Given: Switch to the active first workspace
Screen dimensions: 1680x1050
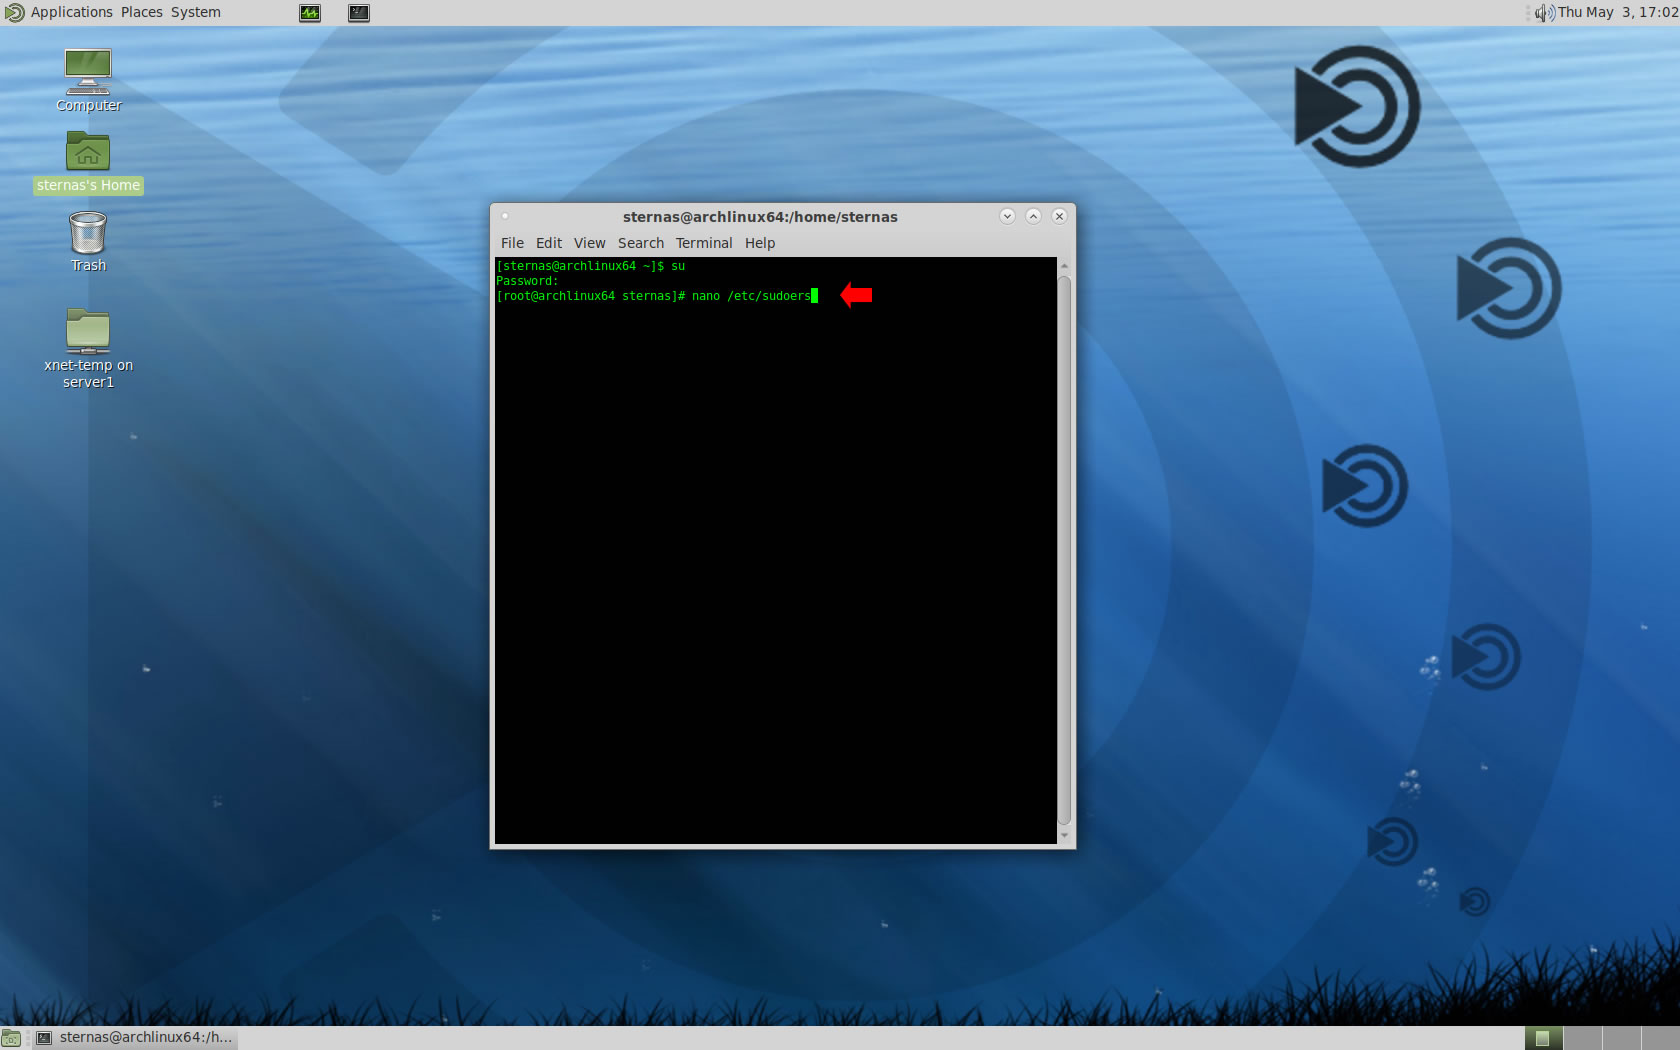Looking at the screenshot, I should click(x=1543, y=1038).
